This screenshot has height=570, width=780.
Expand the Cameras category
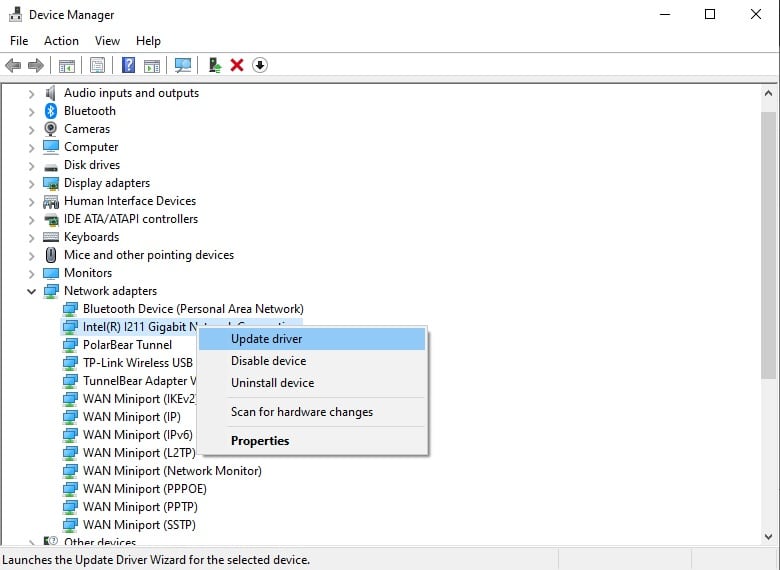point(31,129)
